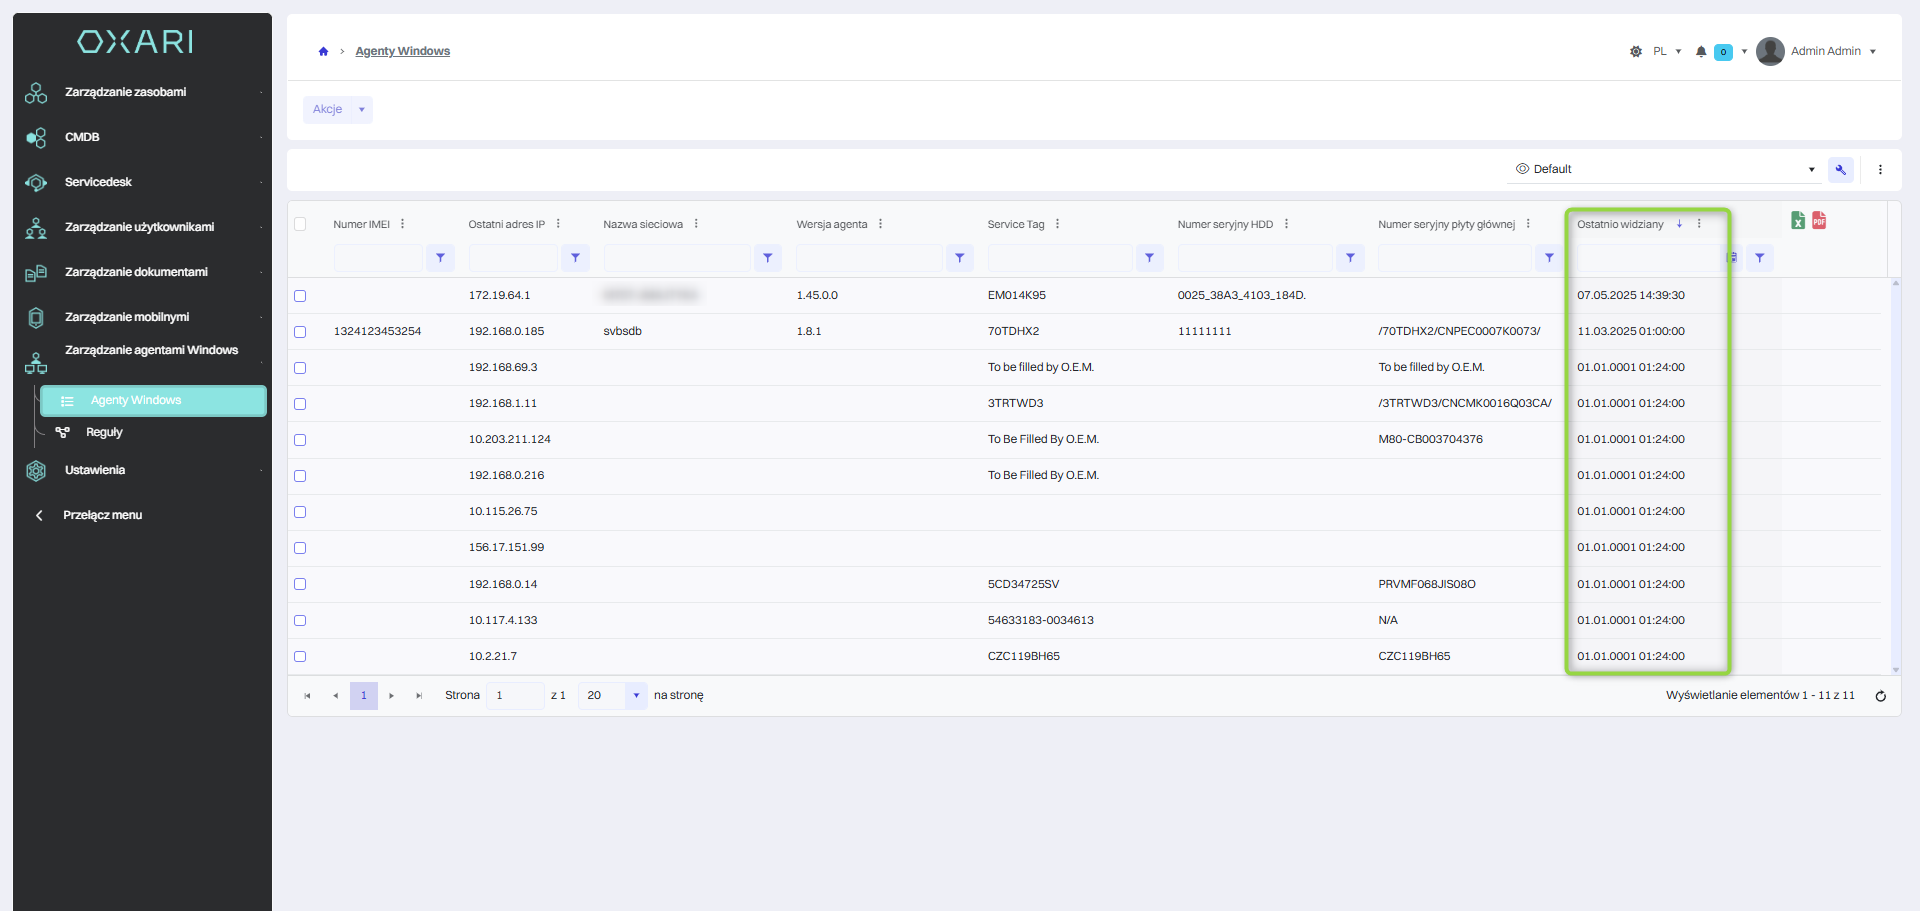The image size is (1920, 911).
Task: Check the row with IP 192.168.69.3
Action: (x=300, y=368)
